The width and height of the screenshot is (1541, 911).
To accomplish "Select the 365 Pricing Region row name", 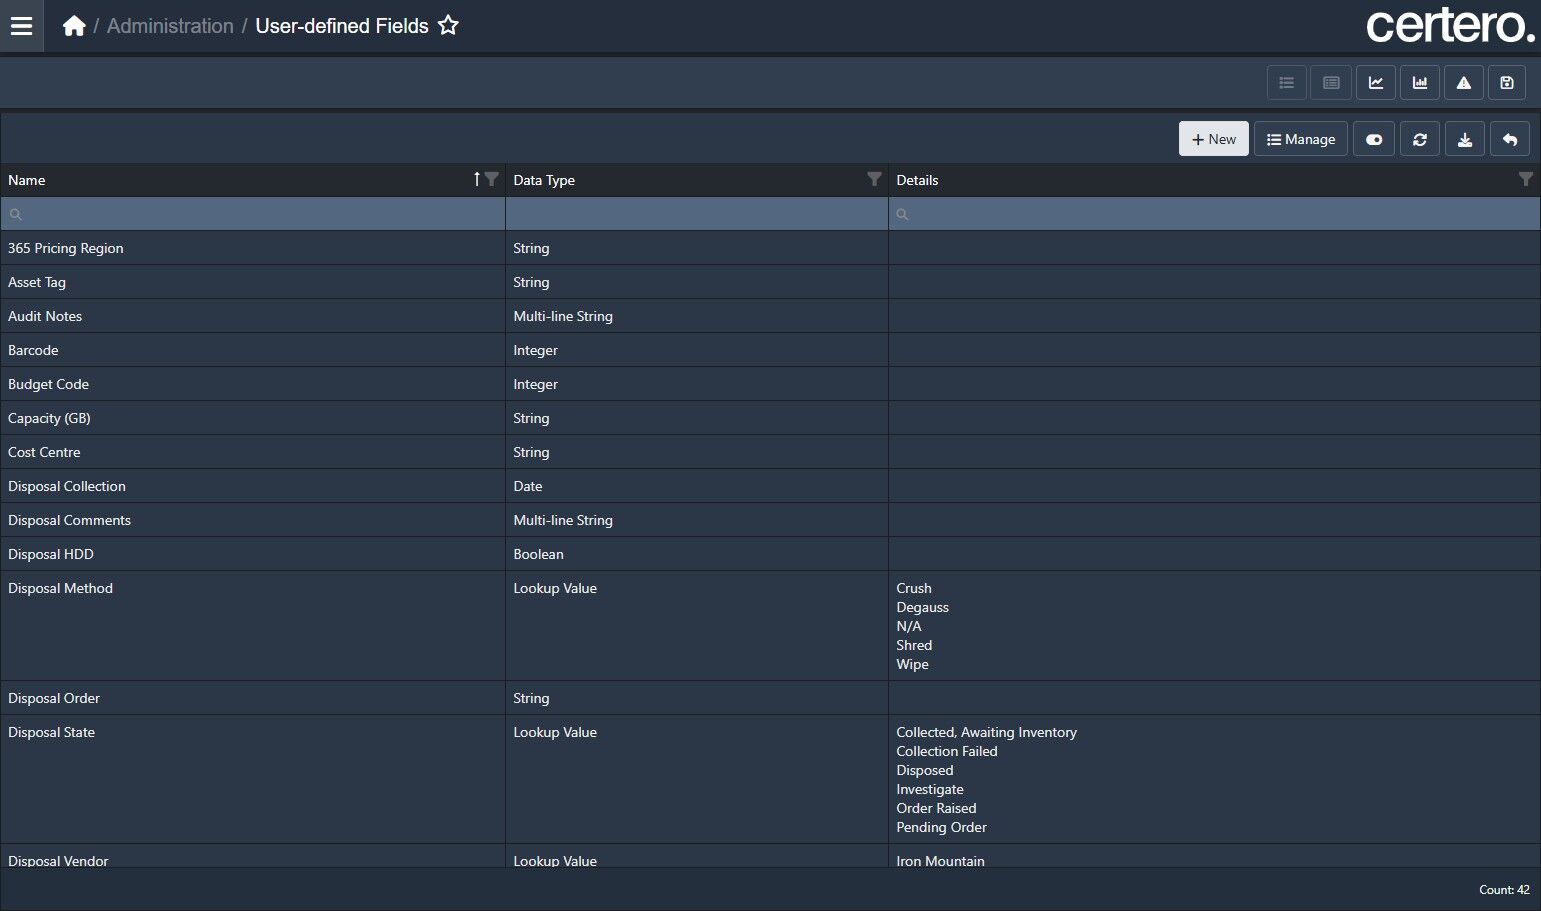I will pos(66,248).
